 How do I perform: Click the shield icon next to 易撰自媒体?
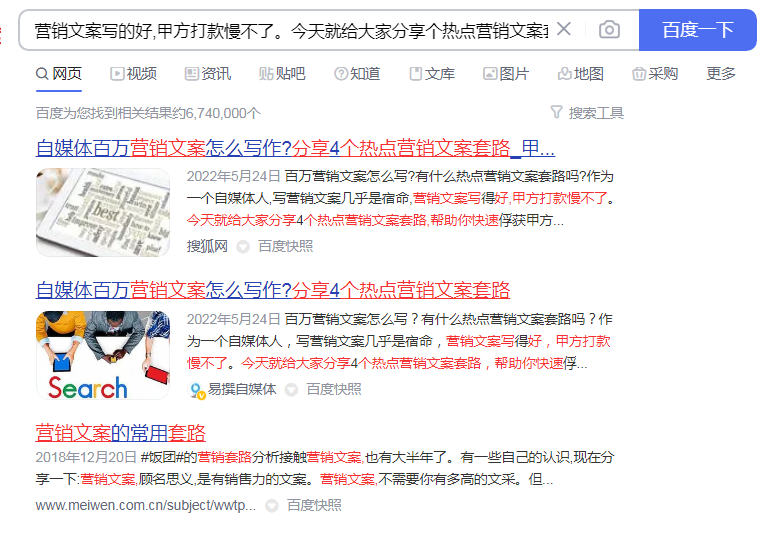[291, 390]
